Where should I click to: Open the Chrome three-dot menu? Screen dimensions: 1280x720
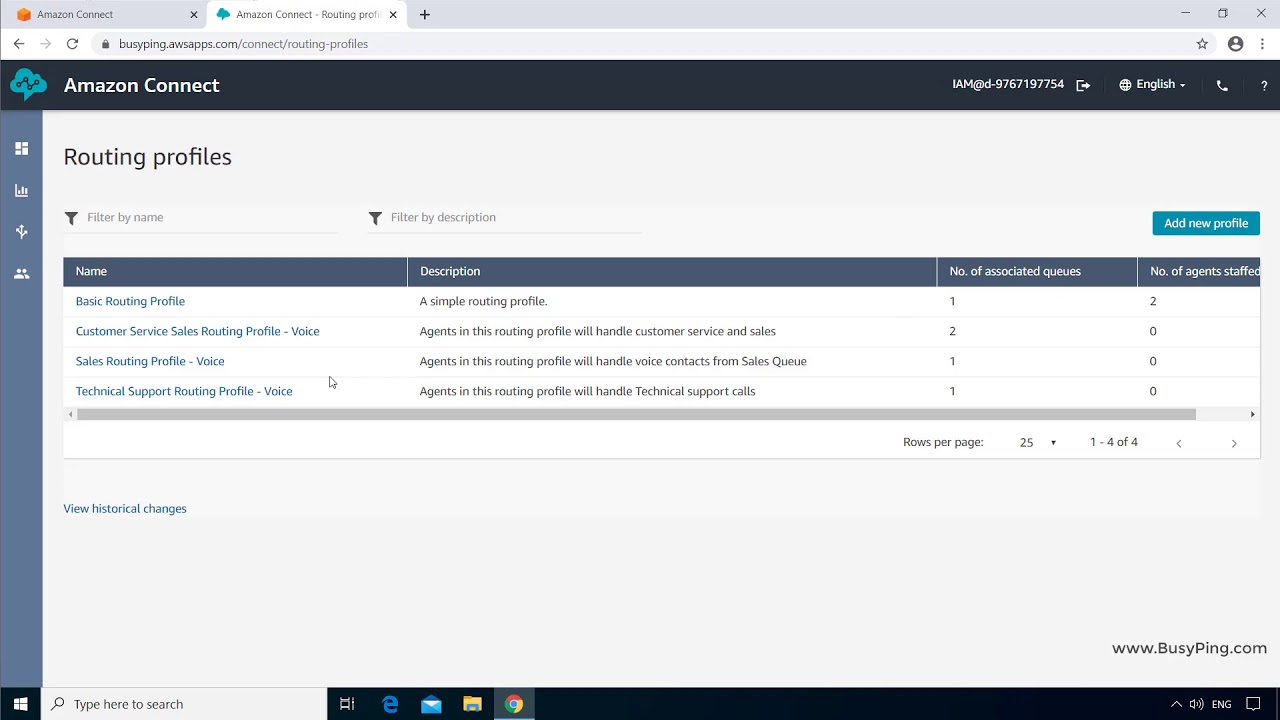[x=1264, y=44]
